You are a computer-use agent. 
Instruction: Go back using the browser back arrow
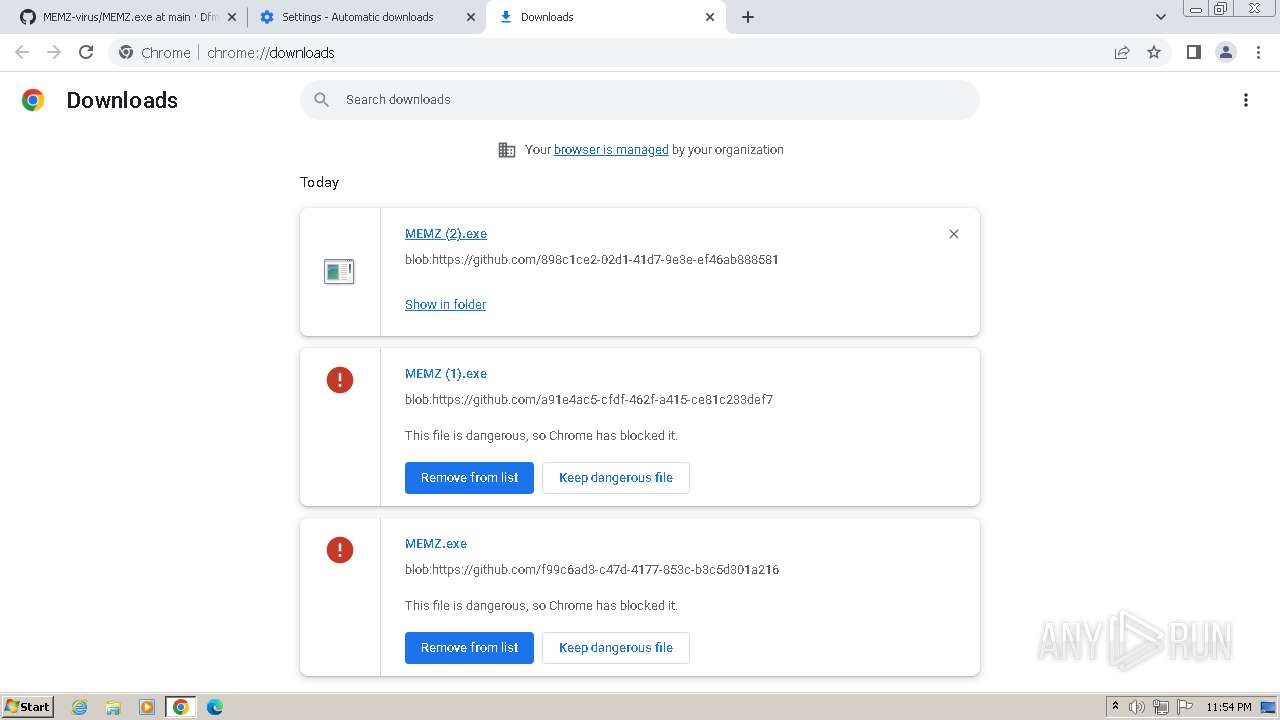click(22, 52)
